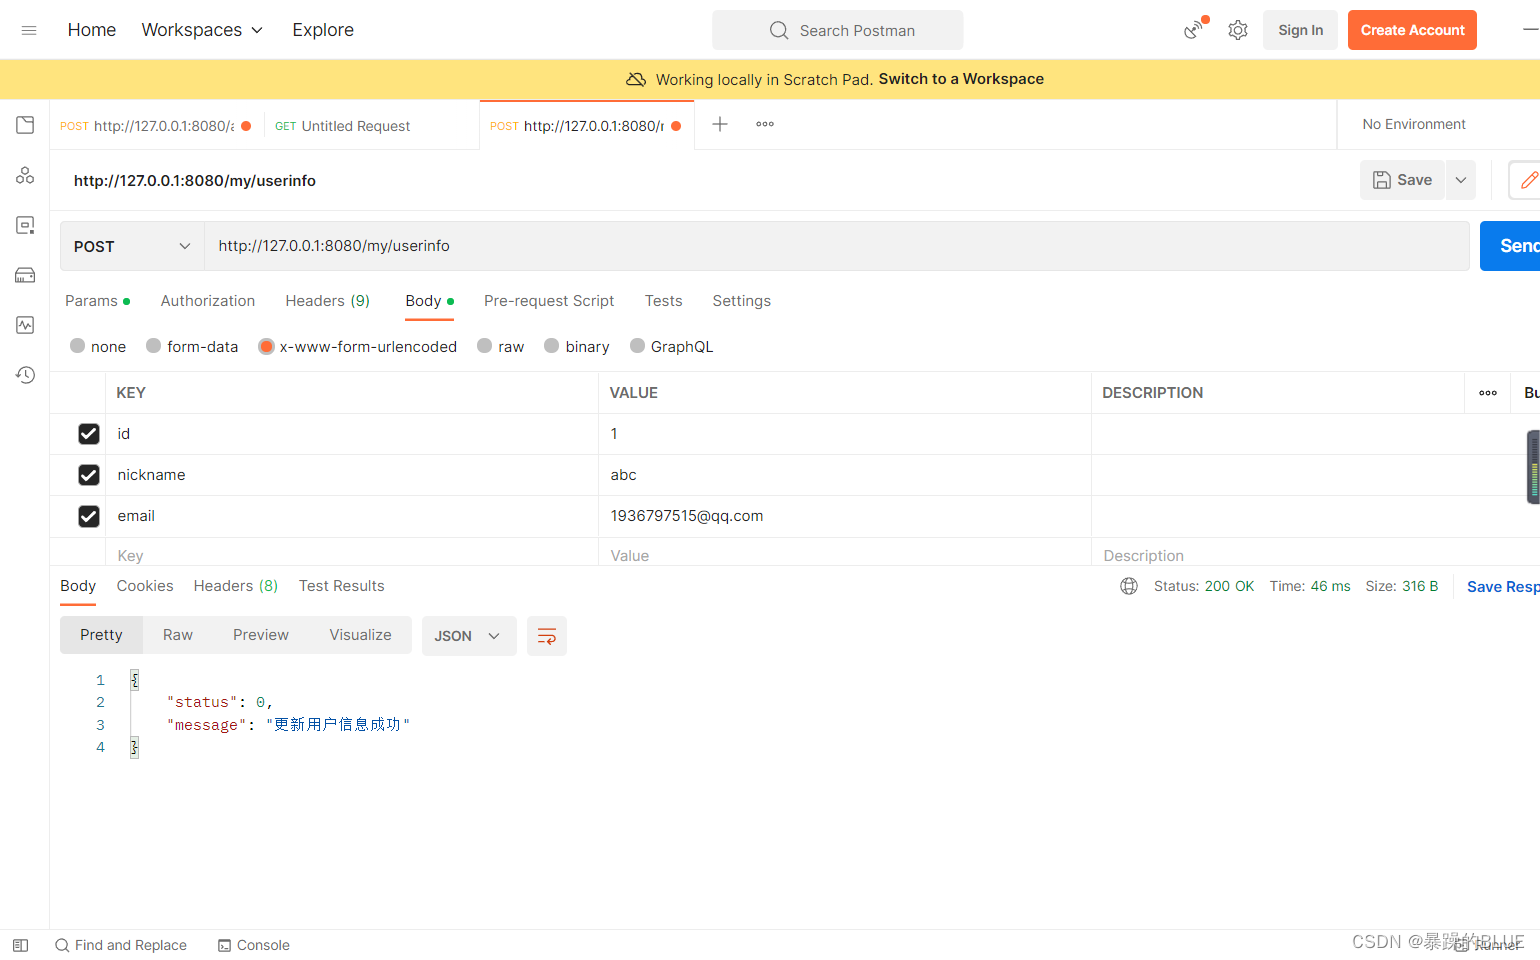Open the Collections sidebar icon

click(x=25, y=125)
